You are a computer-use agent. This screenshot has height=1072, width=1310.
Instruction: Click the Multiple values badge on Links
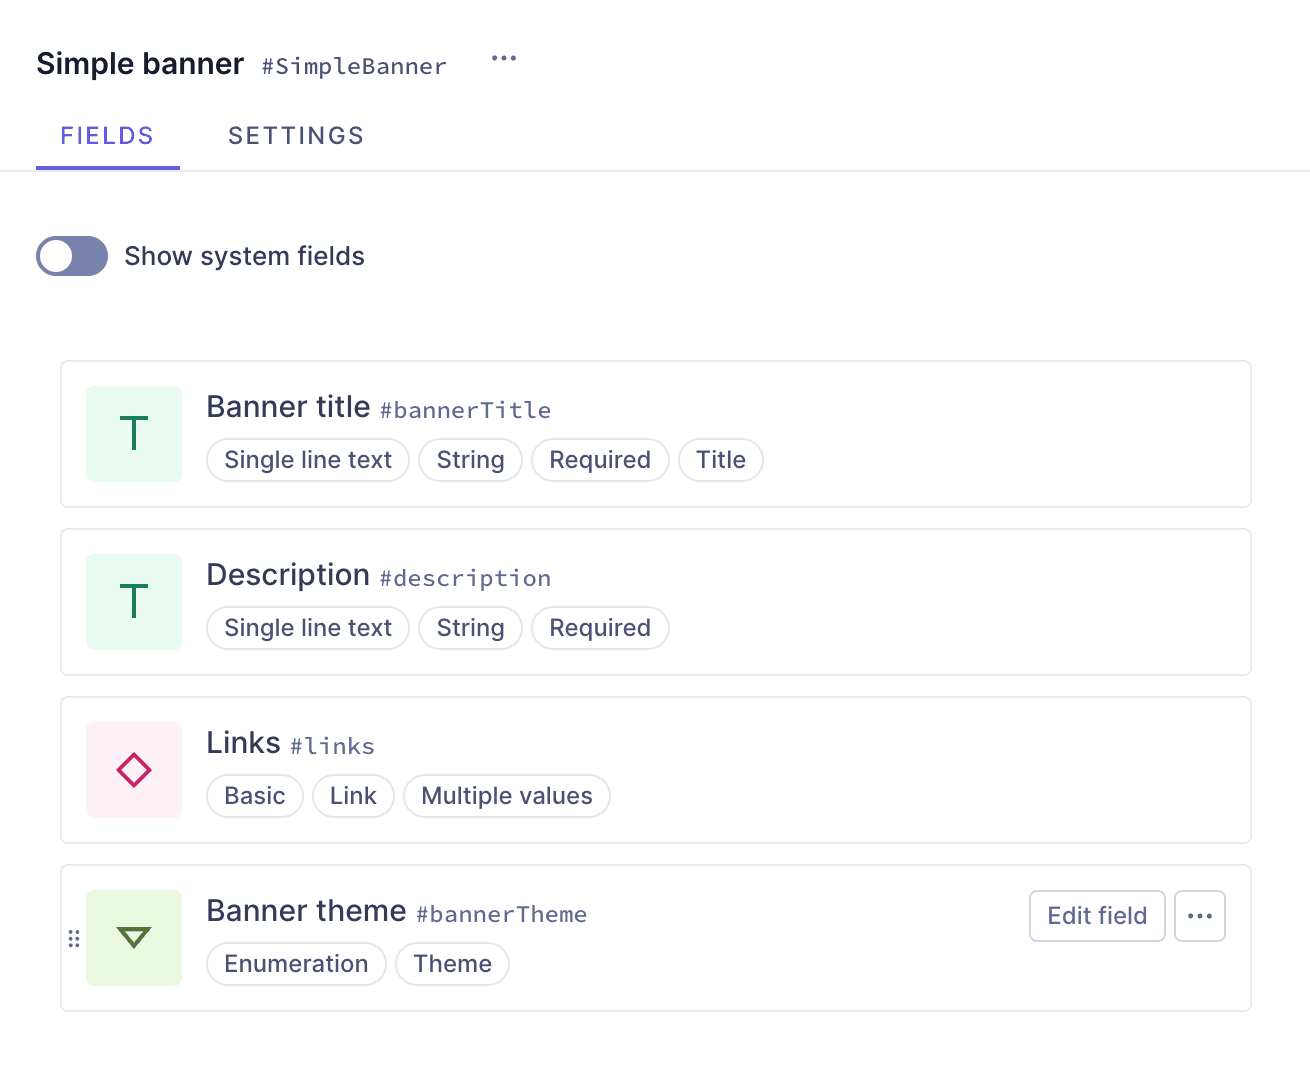(506, 796)
